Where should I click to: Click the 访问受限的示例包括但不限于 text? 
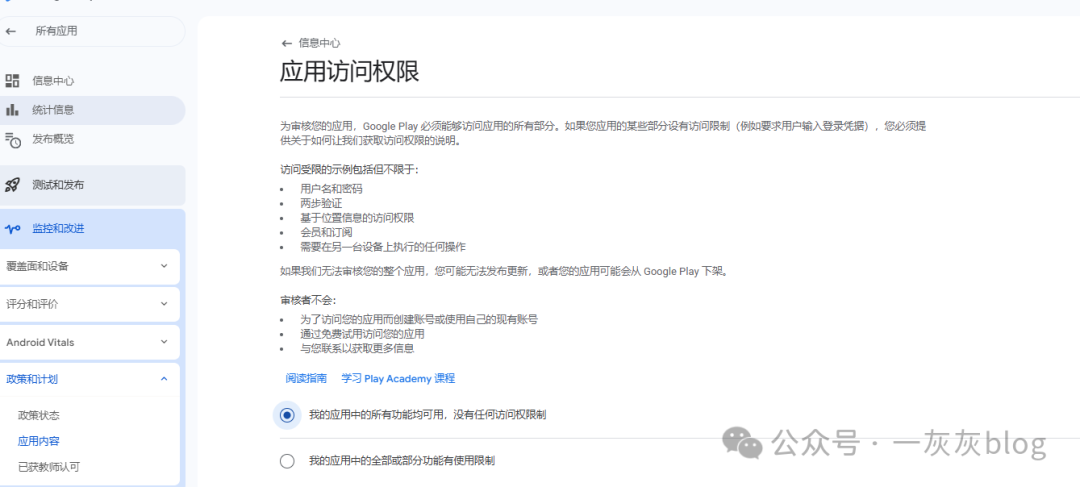point(349,169)
